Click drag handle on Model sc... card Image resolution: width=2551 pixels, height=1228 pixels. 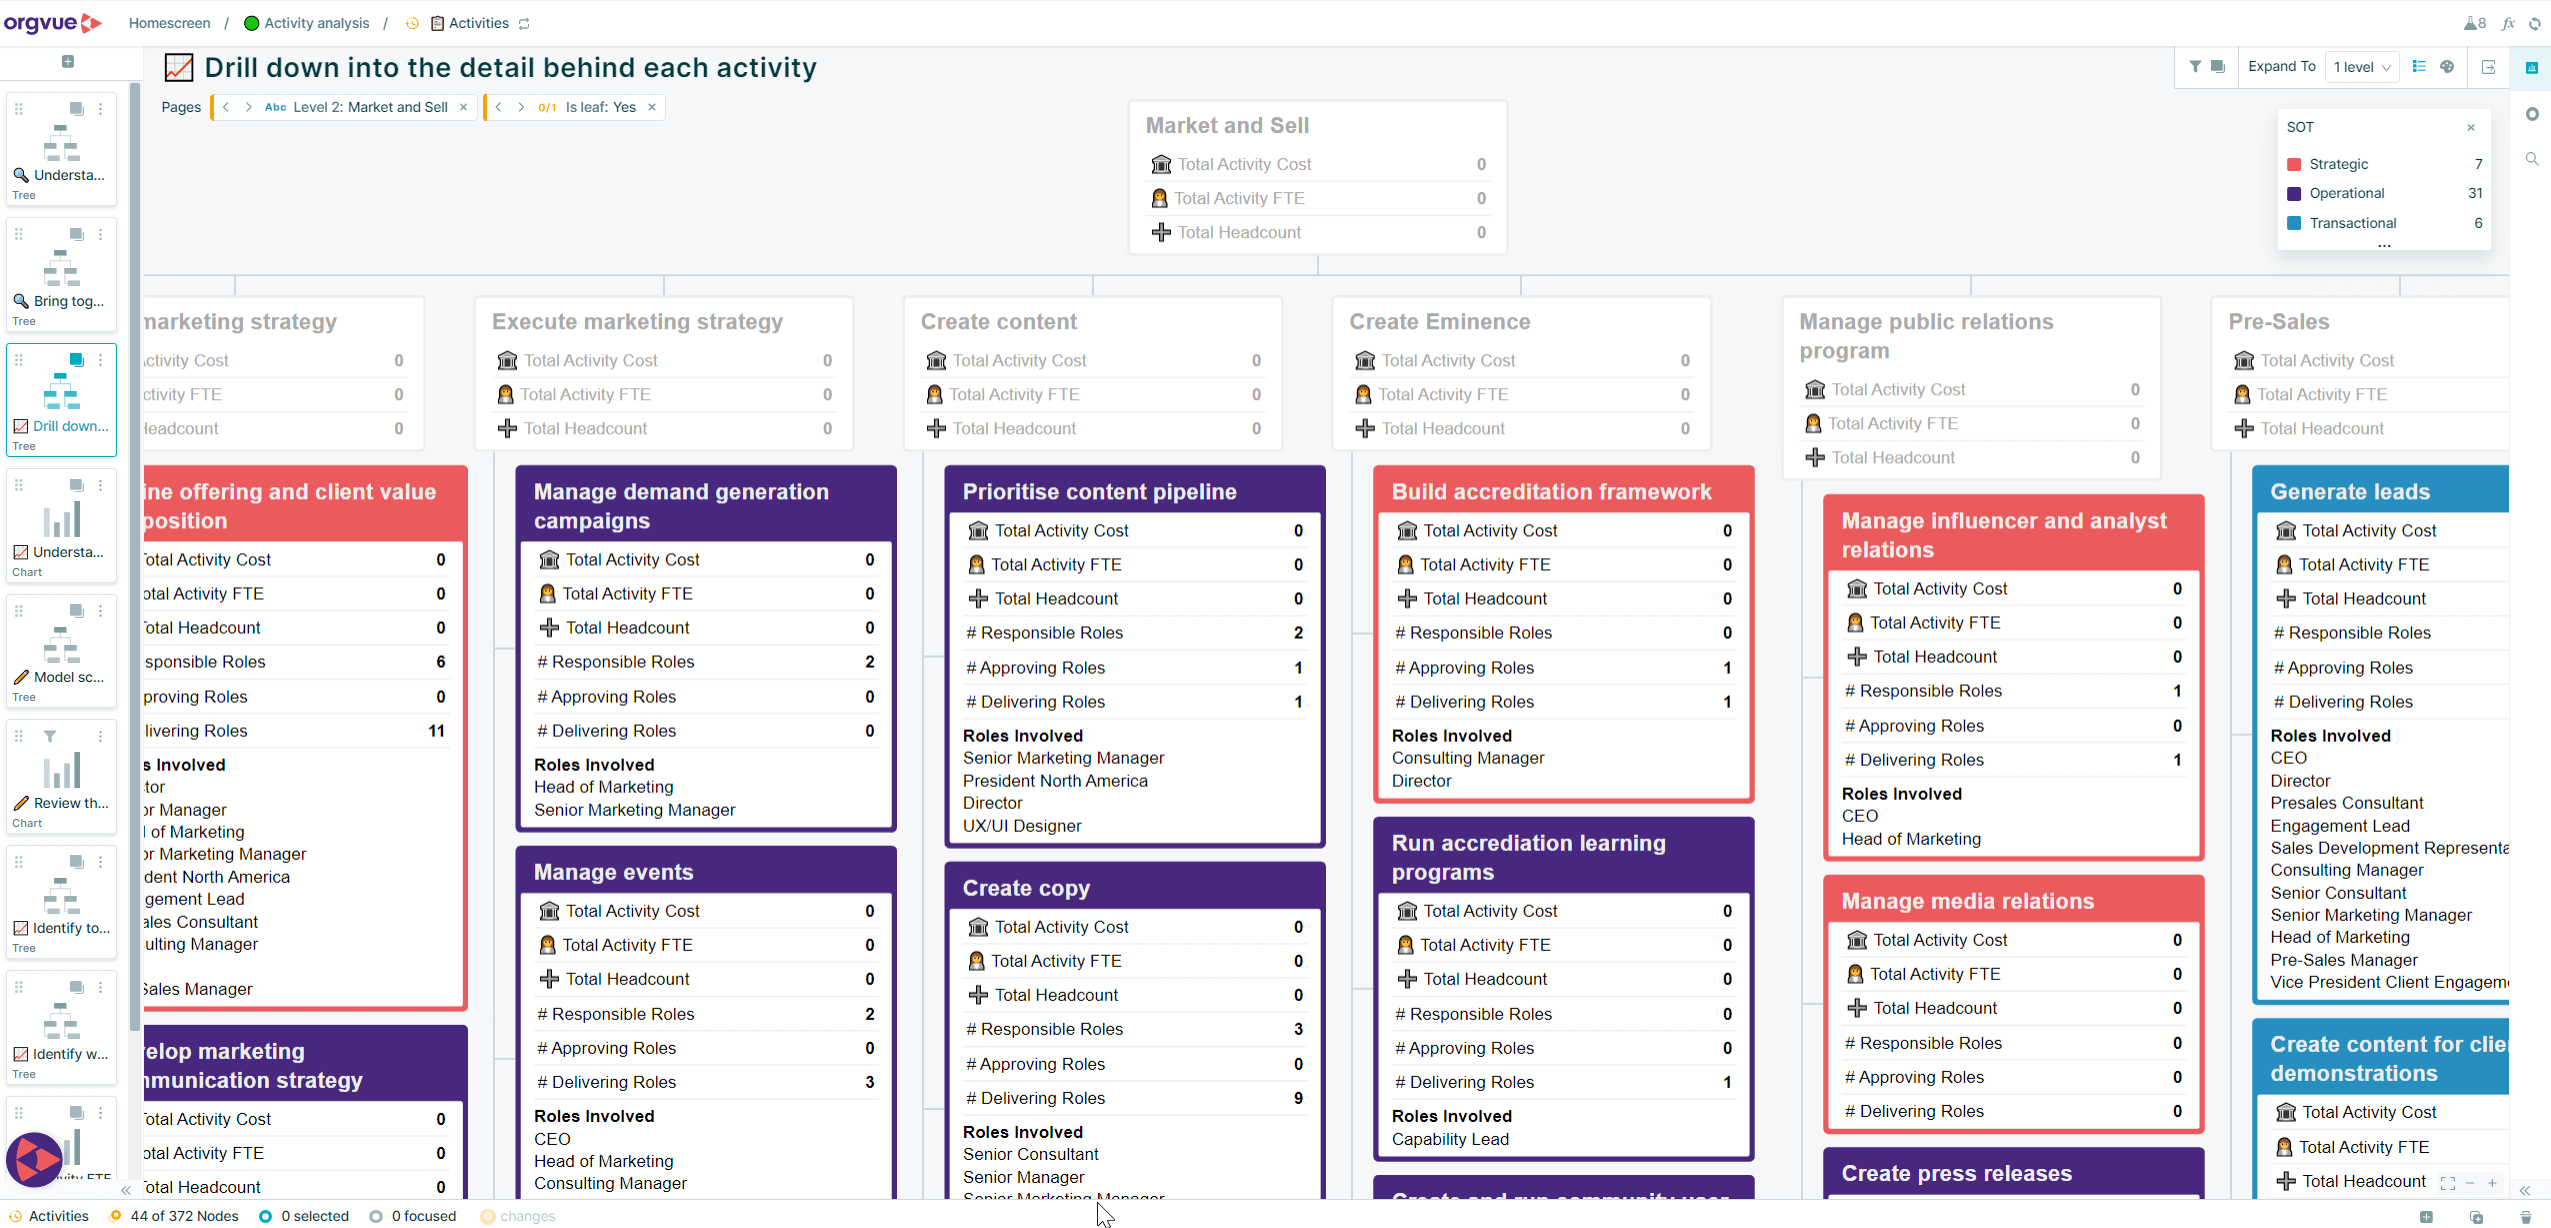click(x=18, y=611)
